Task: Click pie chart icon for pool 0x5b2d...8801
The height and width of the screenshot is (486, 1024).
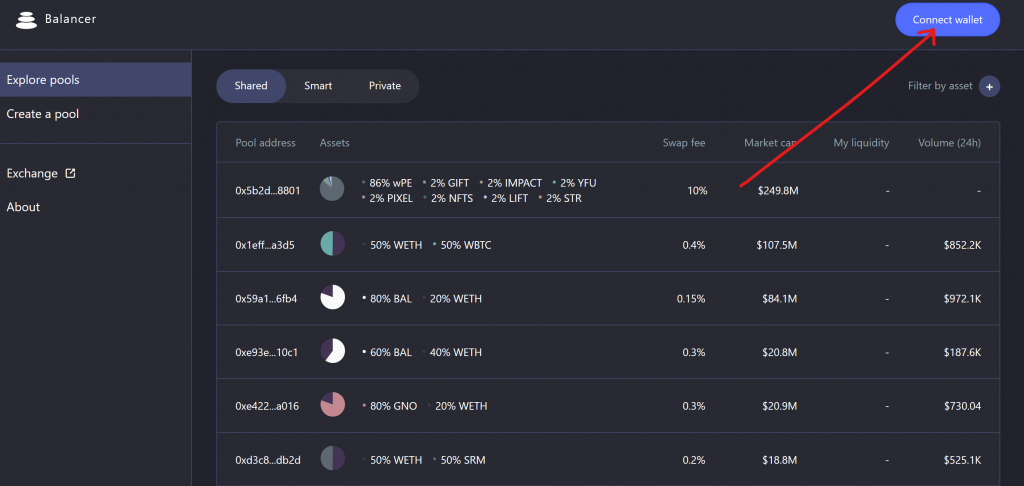Action: (x=332, y=189)
